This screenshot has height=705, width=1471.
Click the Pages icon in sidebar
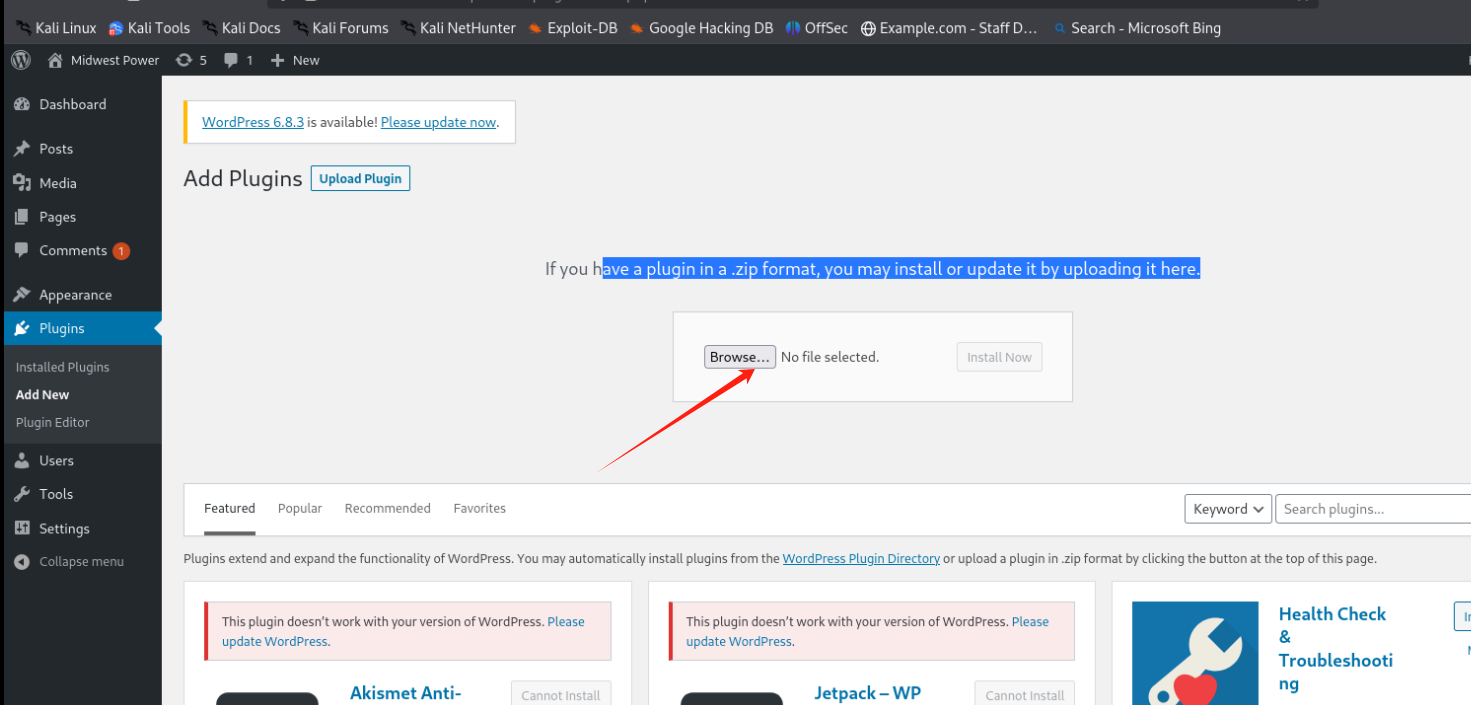point(22,217)
